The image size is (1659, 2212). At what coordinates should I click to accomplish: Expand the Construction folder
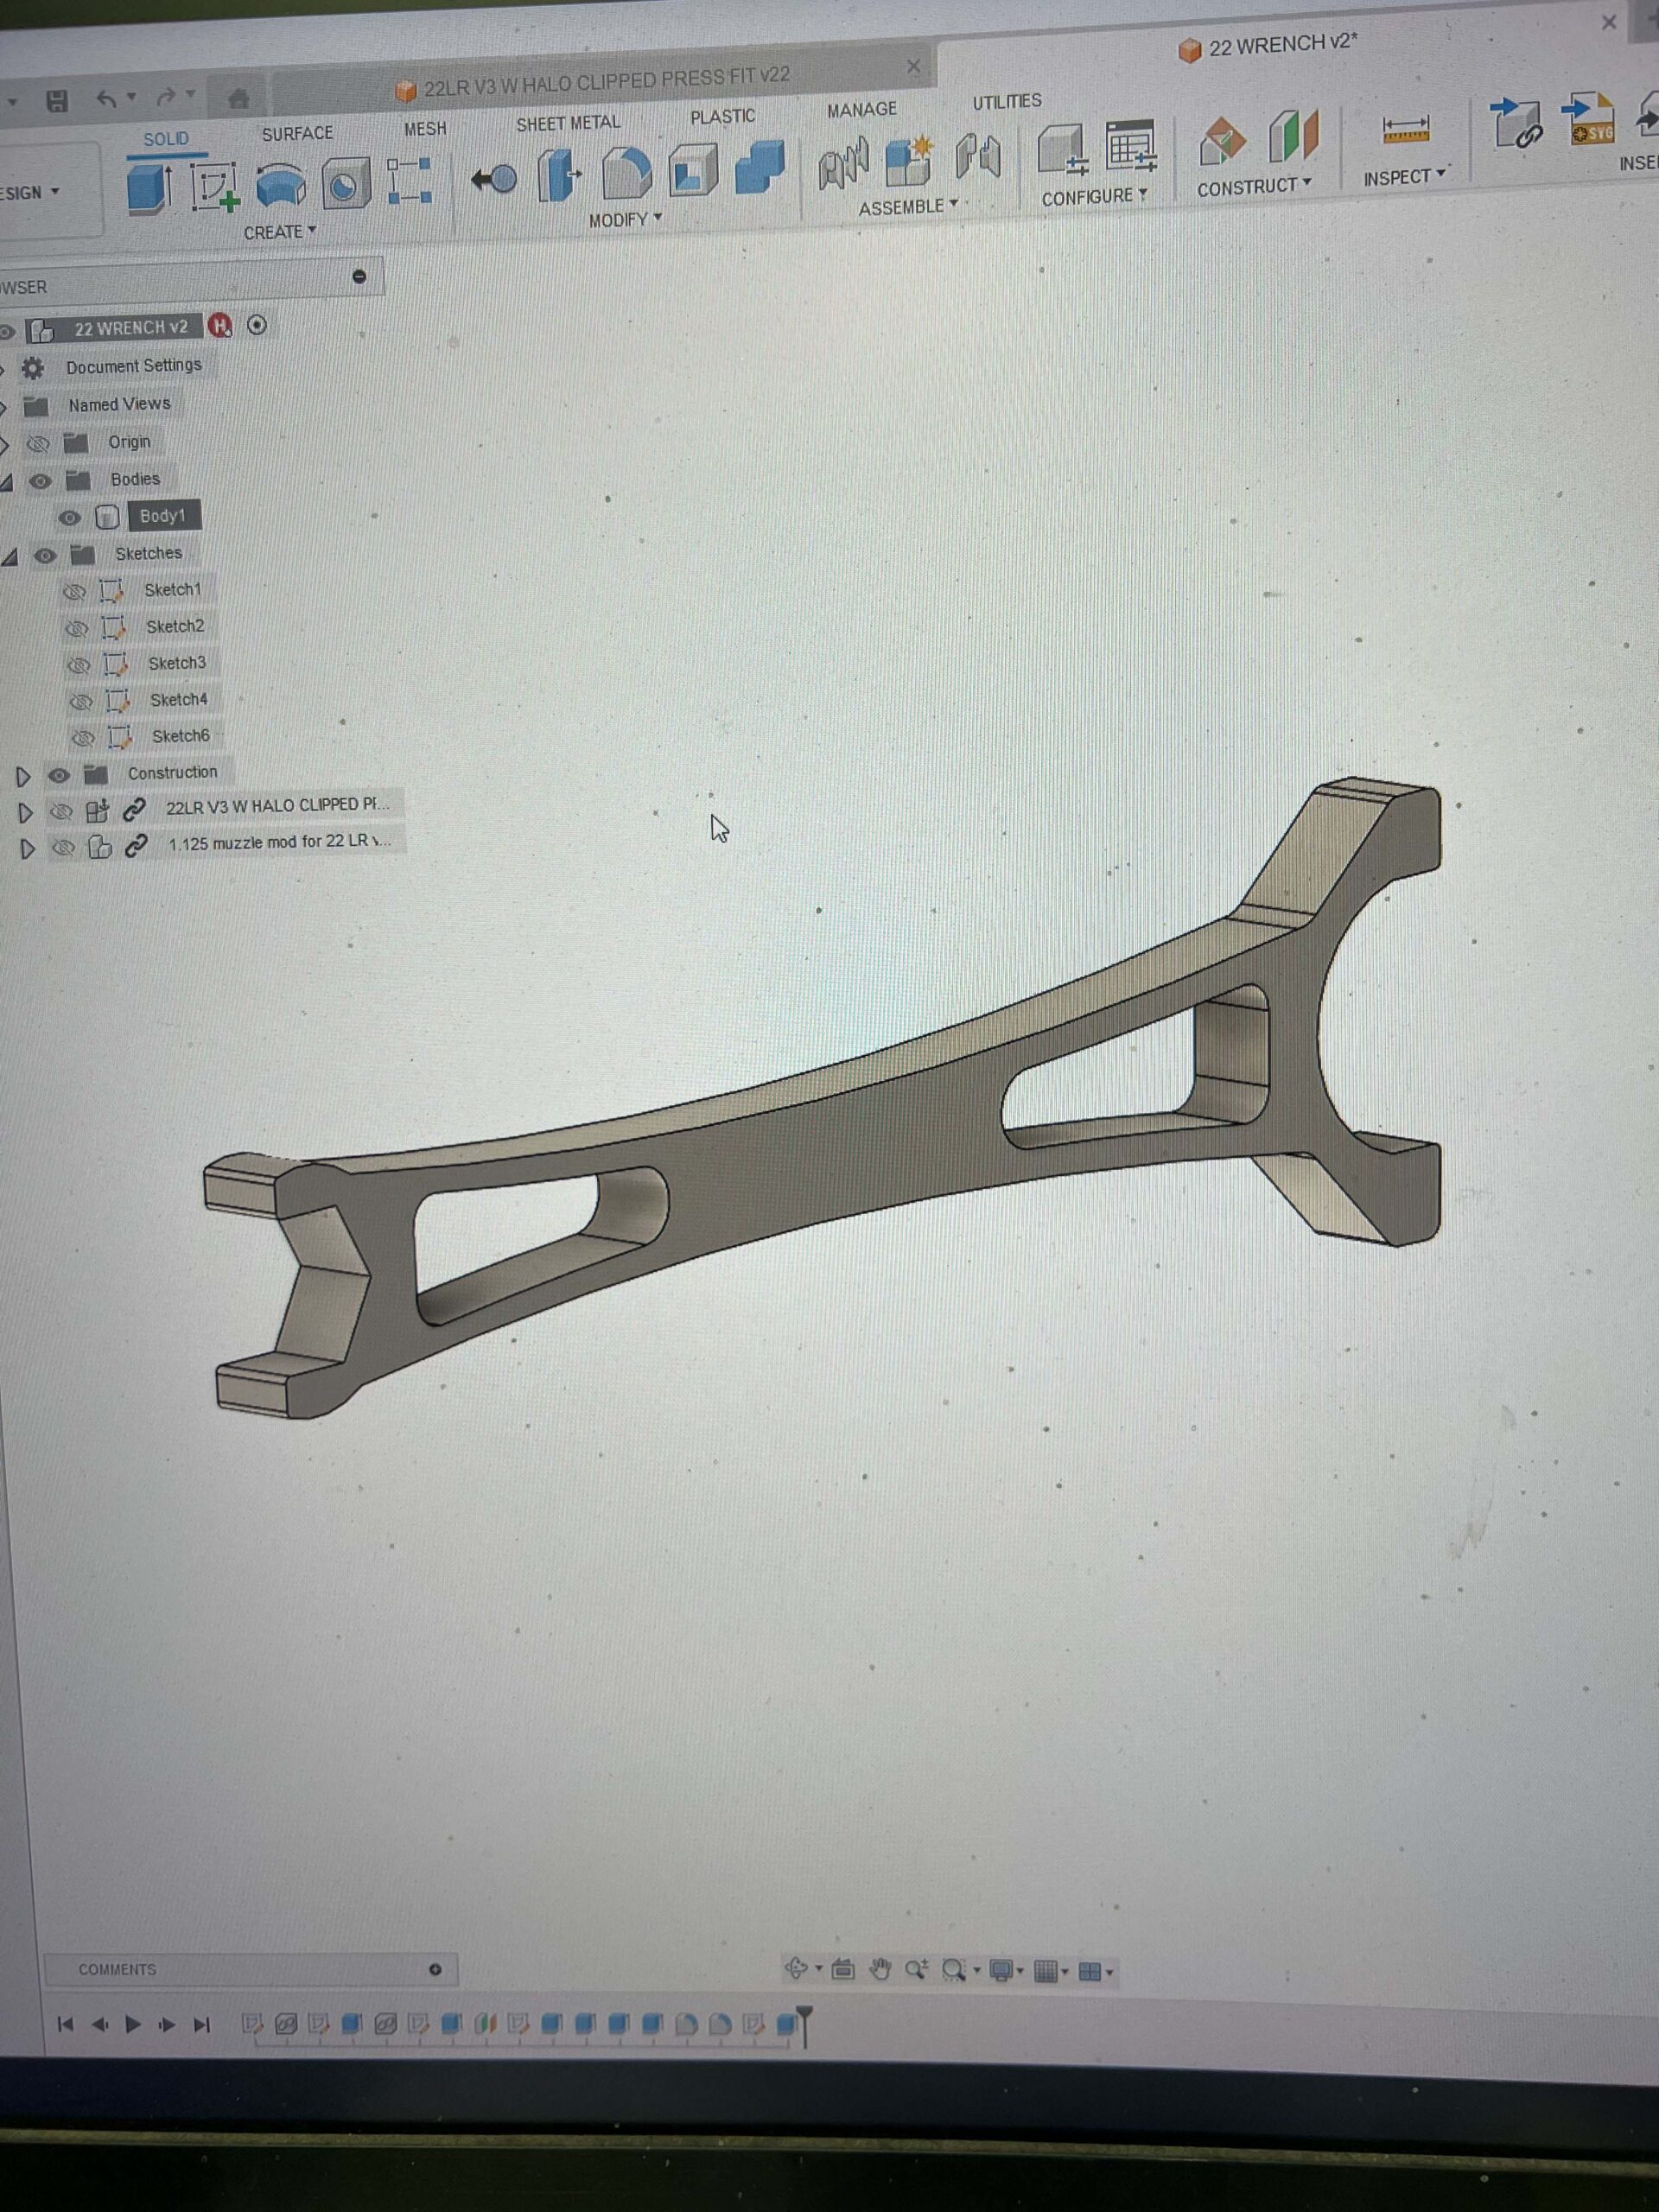pyautogui.click(x=23, y=776)
